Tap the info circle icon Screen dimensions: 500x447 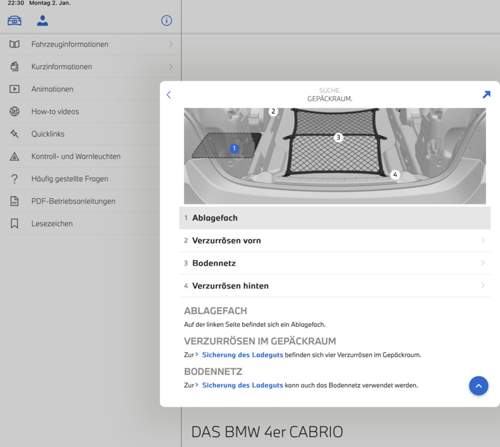click(166, 21)
